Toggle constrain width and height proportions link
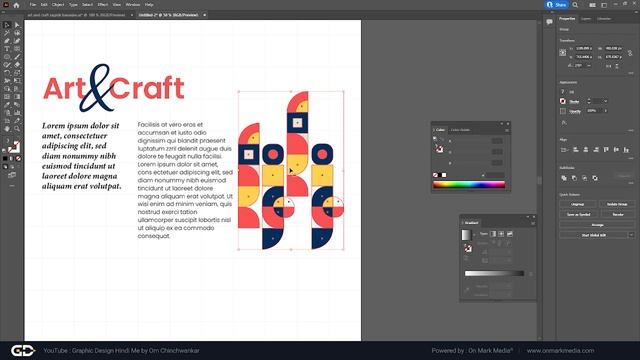Screen dimensions: 640x360 pos(630,53)
